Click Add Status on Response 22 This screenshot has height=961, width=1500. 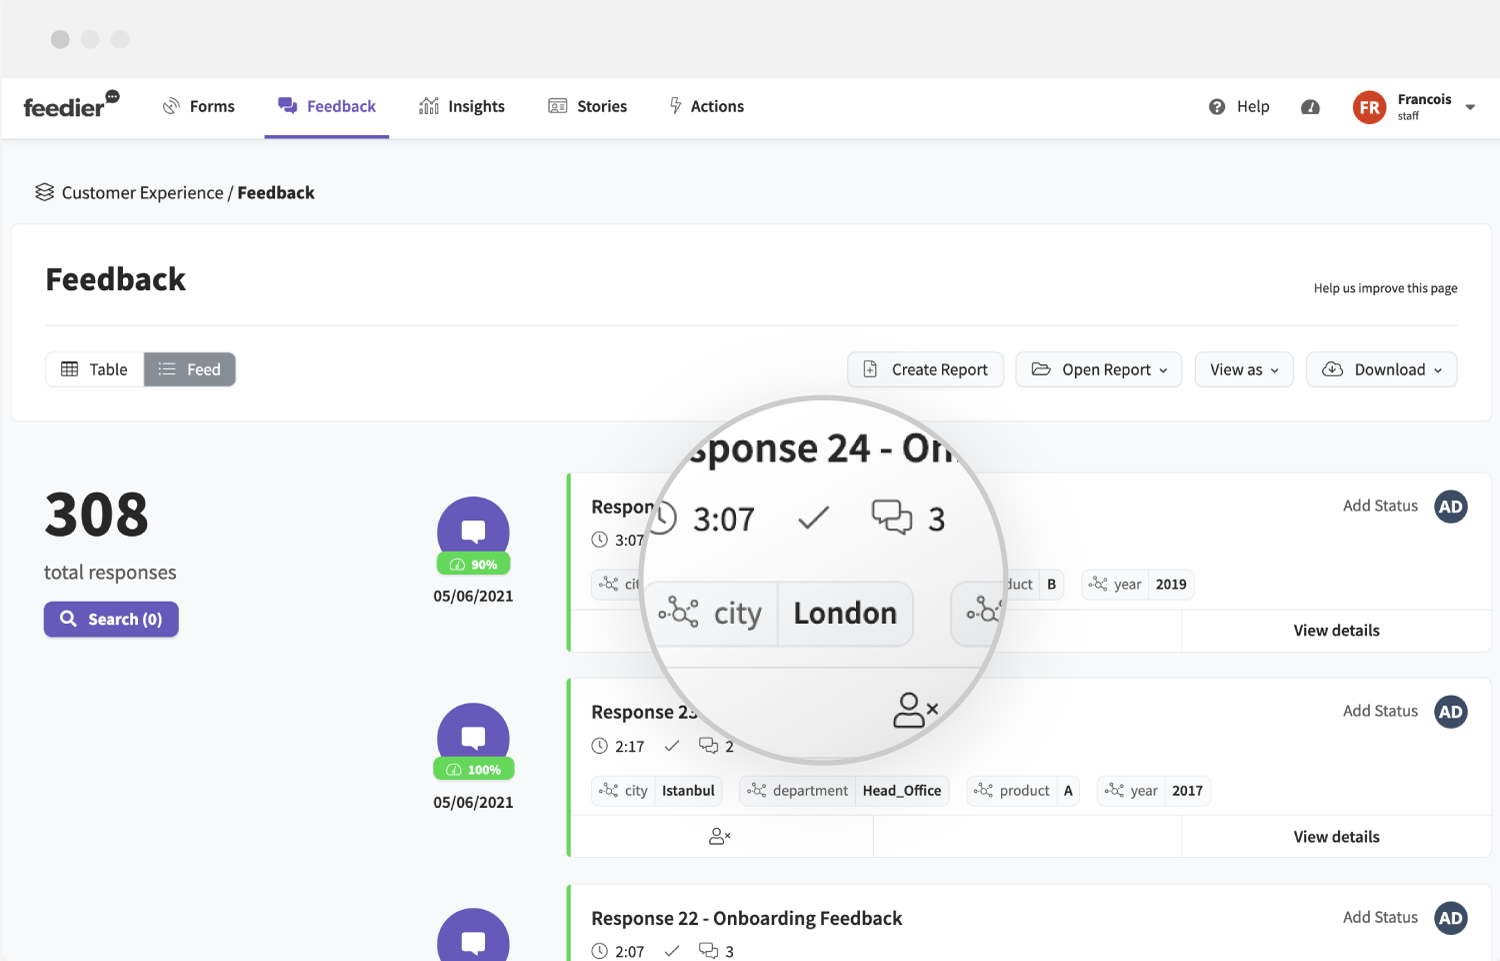(1380, 917)
